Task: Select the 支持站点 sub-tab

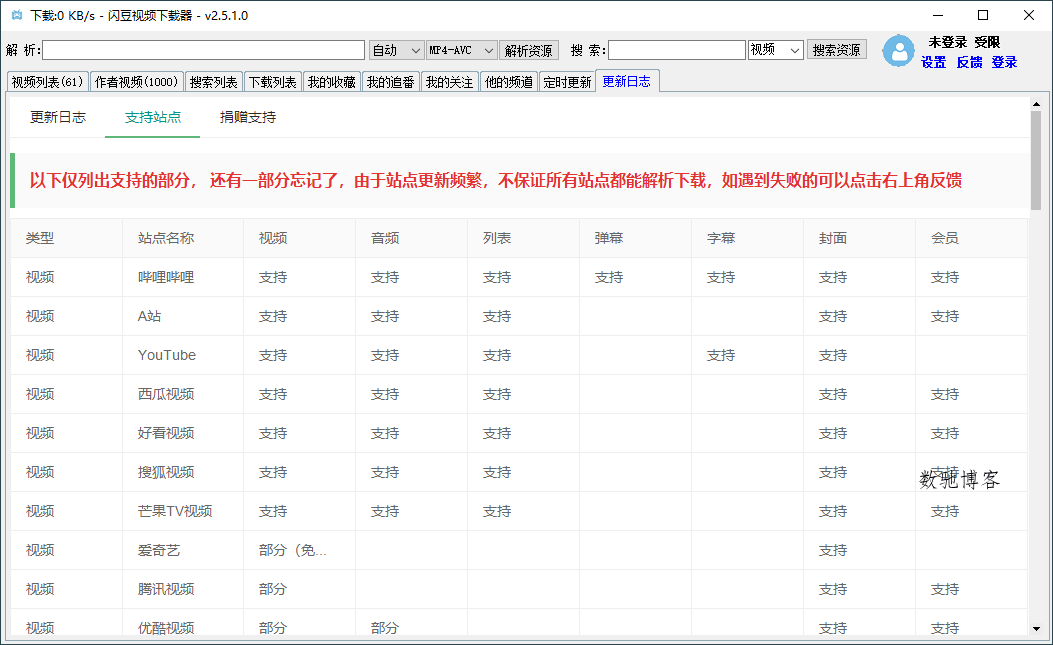Action: 152,117
